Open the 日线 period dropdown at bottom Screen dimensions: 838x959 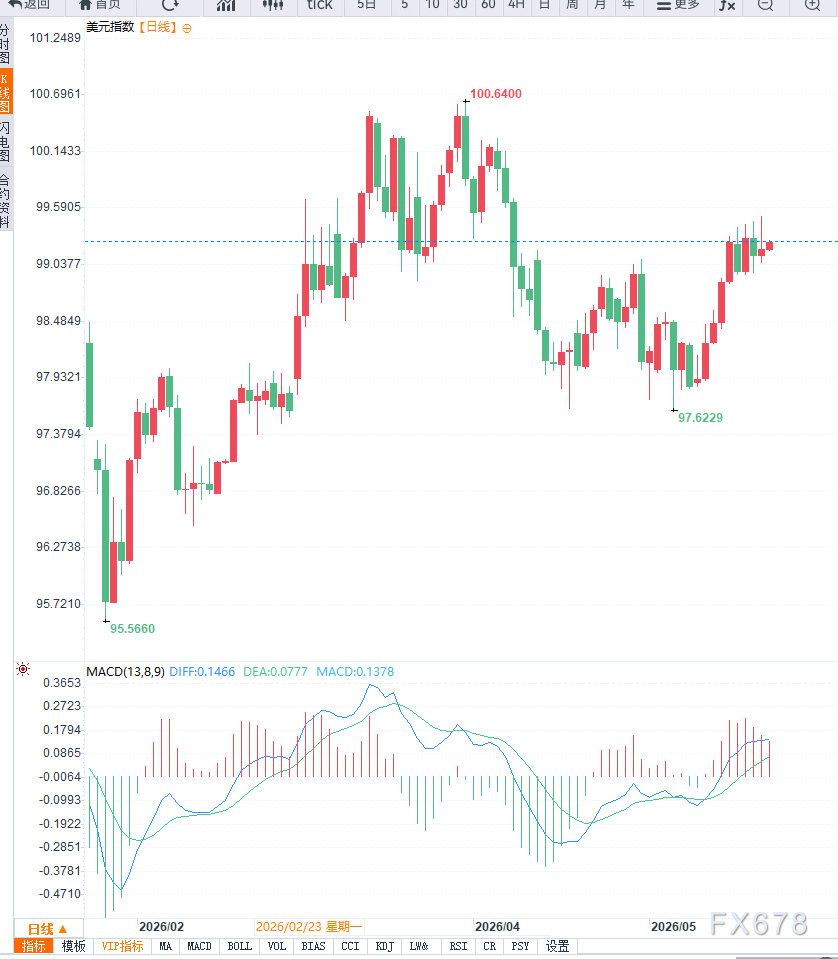[48, 928]
